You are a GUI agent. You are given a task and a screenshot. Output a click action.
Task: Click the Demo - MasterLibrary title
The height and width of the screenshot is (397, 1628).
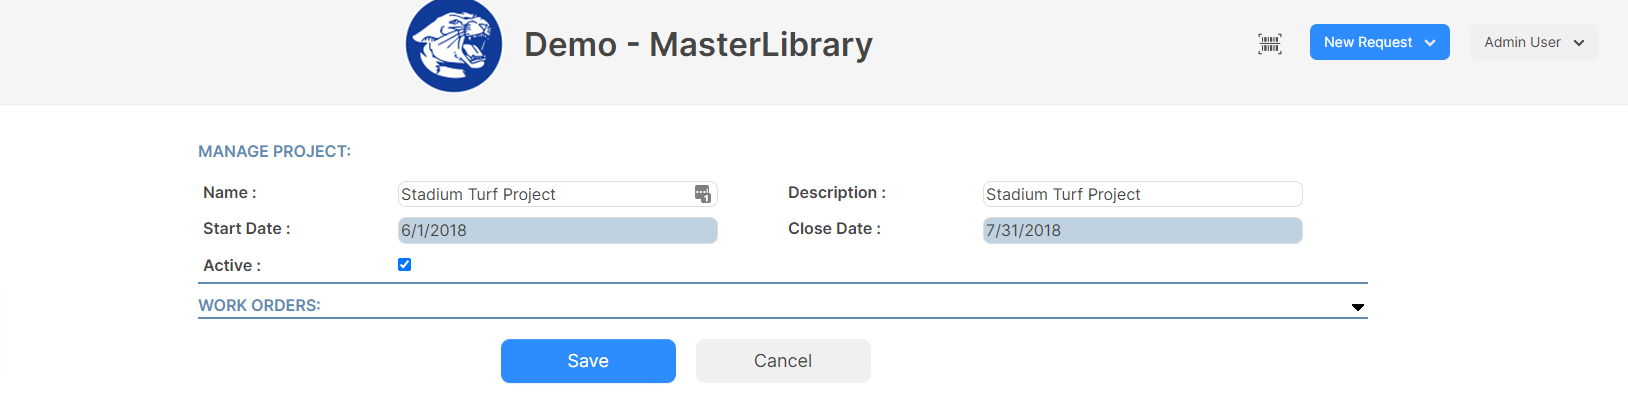tap(698, 44)
